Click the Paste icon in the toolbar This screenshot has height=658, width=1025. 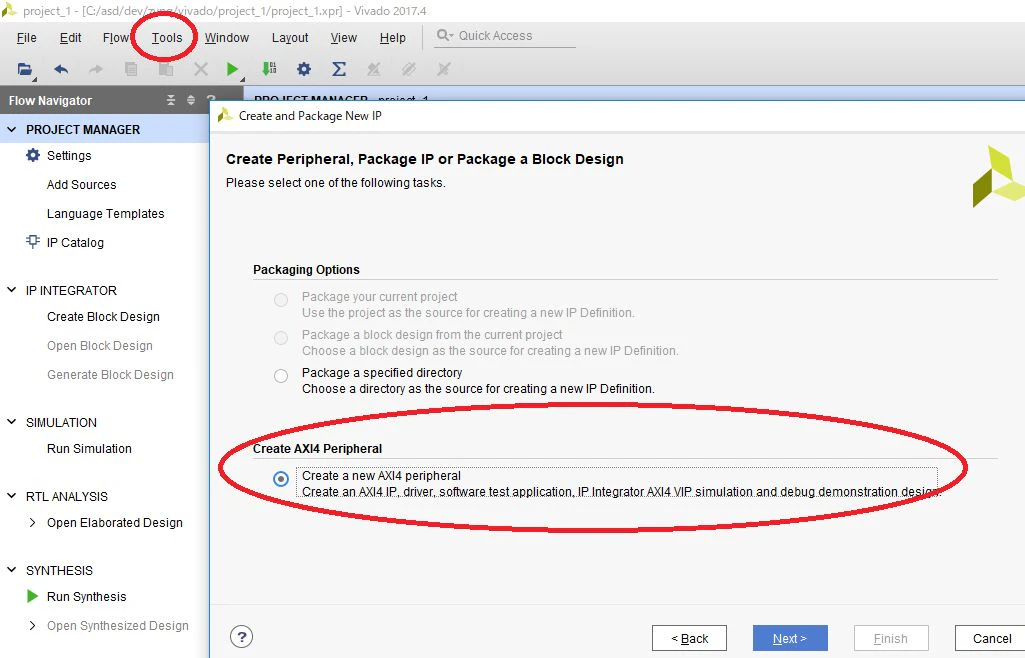point(166,69)
